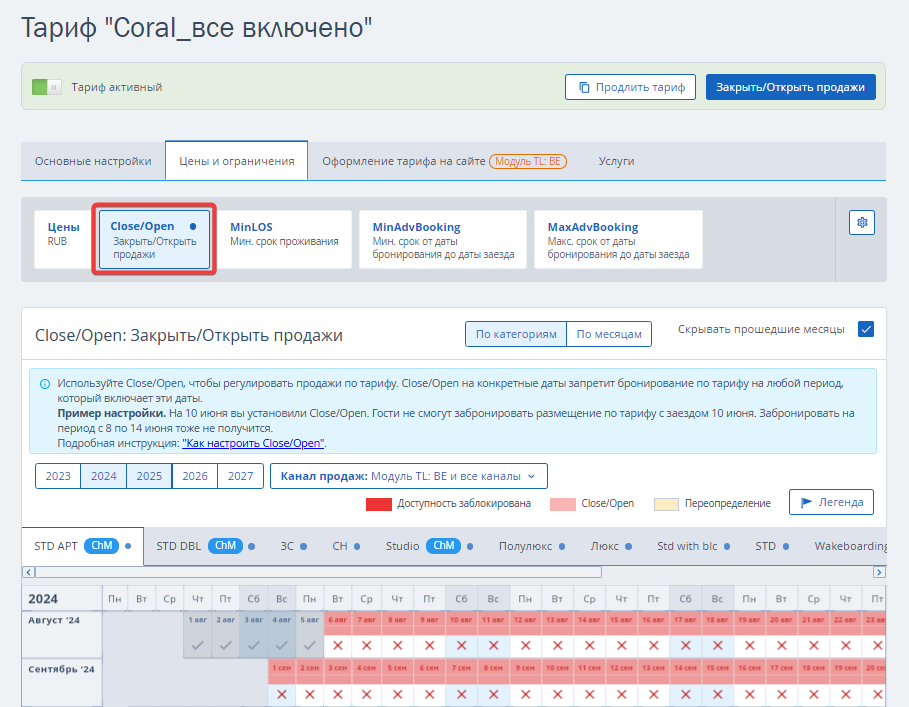Click the info icon in the hint box
909x707 pixels.
pos(45,384)
